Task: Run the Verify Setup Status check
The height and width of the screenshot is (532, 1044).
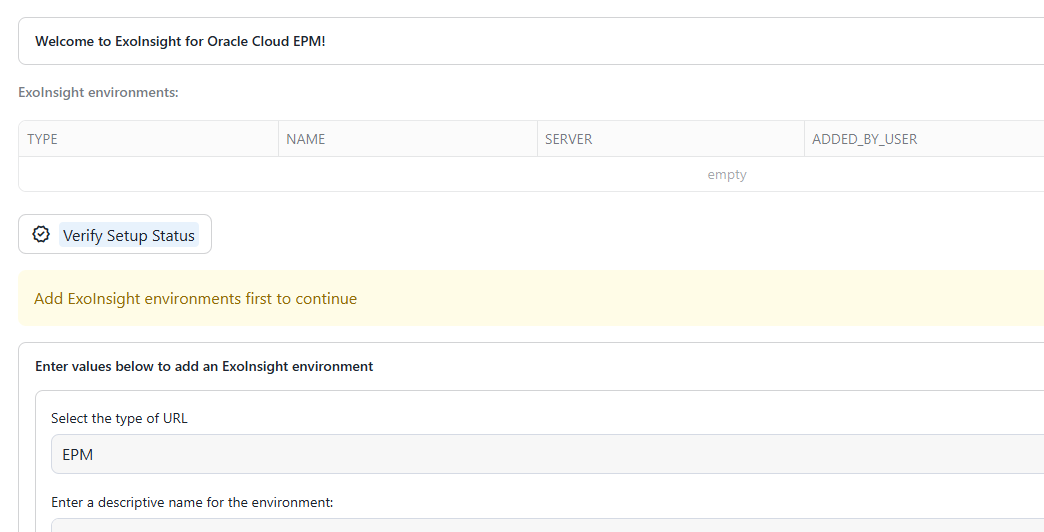Action: (x=115, y=234)
